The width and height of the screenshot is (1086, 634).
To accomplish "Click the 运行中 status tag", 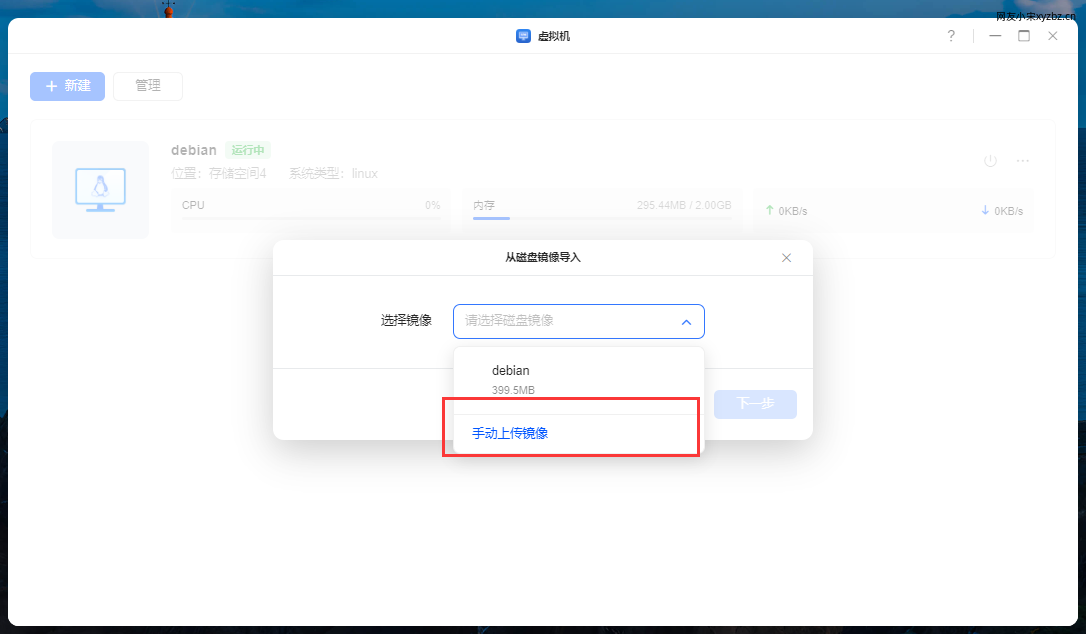I will click(x=247, y=150).
